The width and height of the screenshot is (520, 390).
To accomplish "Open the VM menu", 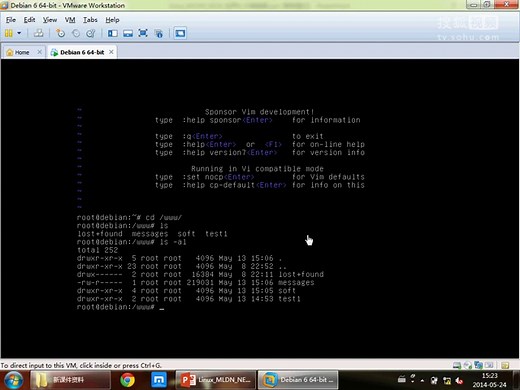I will [70, 20].
